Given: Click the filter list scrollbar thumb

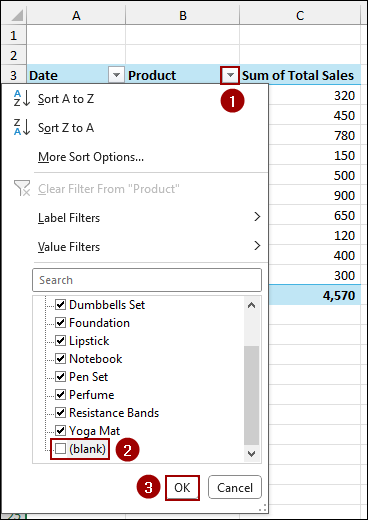Looking at the screenshot, I should pos(252,395).
